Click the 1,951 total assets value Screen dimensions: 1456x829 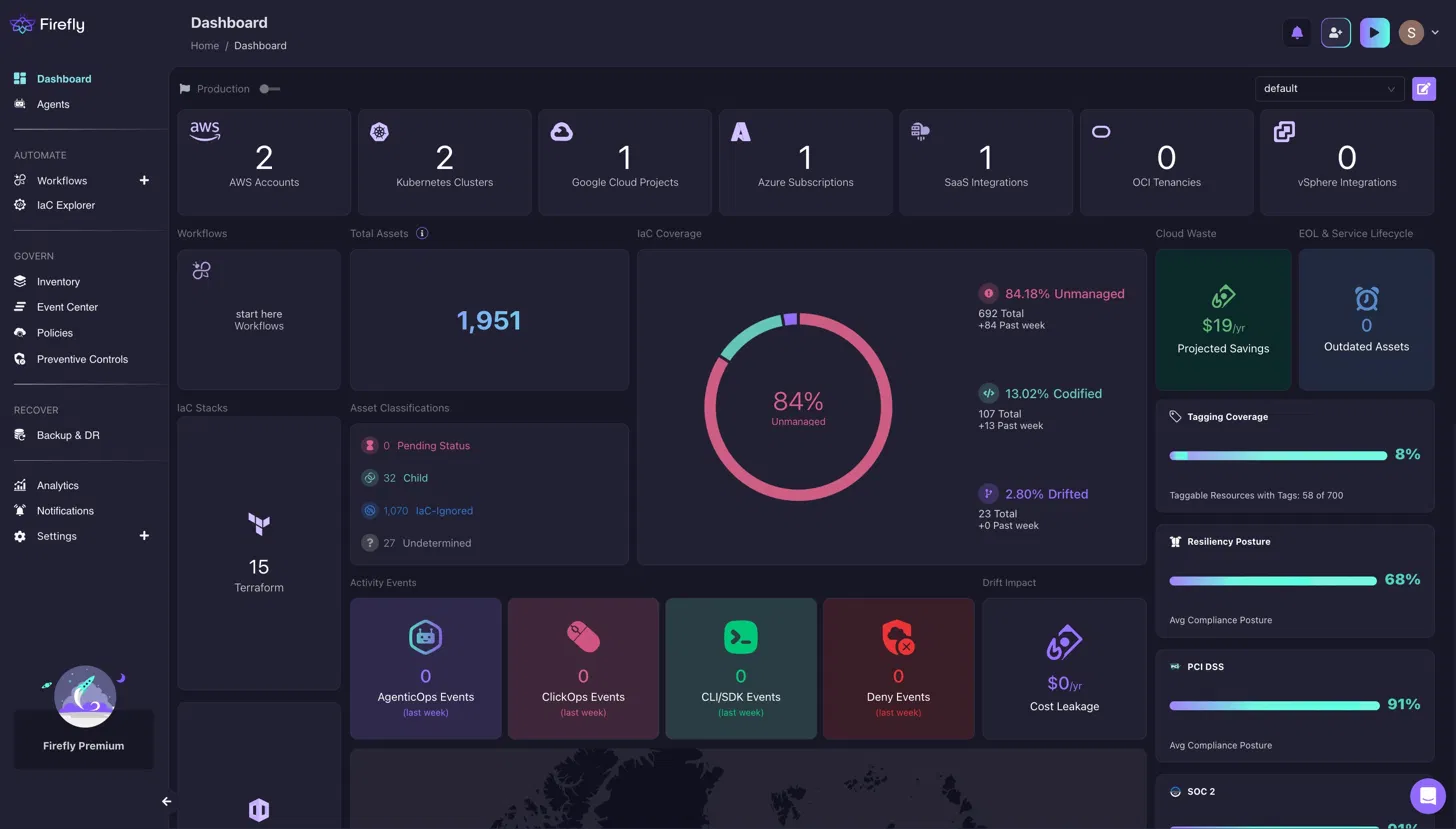click(489, 320)
